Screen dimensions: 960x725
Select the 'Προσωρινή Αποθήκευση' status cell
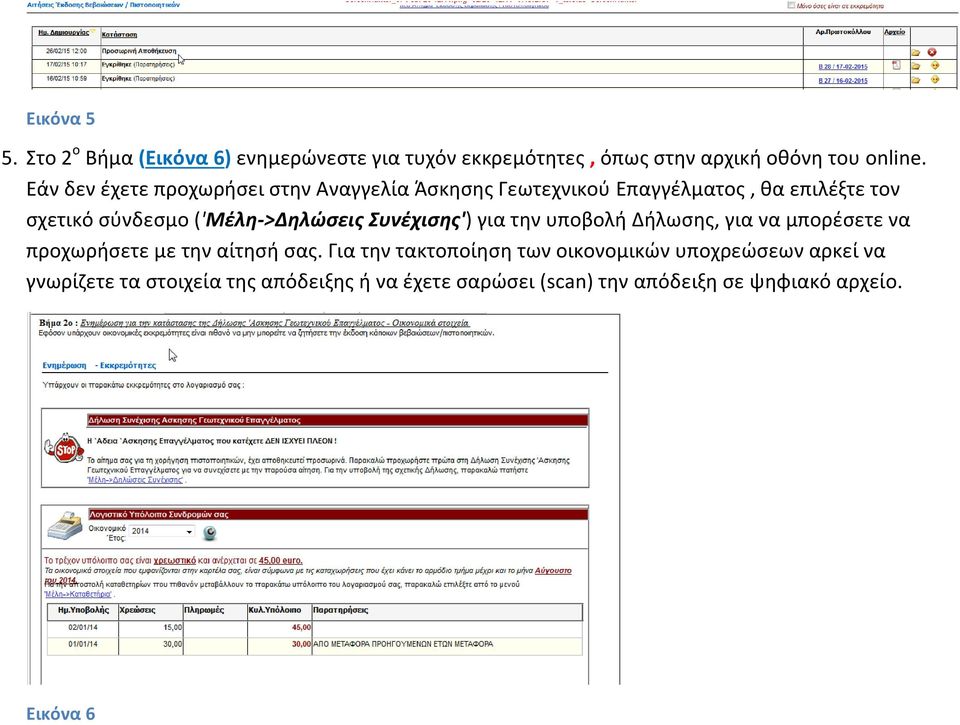[139, 51]
